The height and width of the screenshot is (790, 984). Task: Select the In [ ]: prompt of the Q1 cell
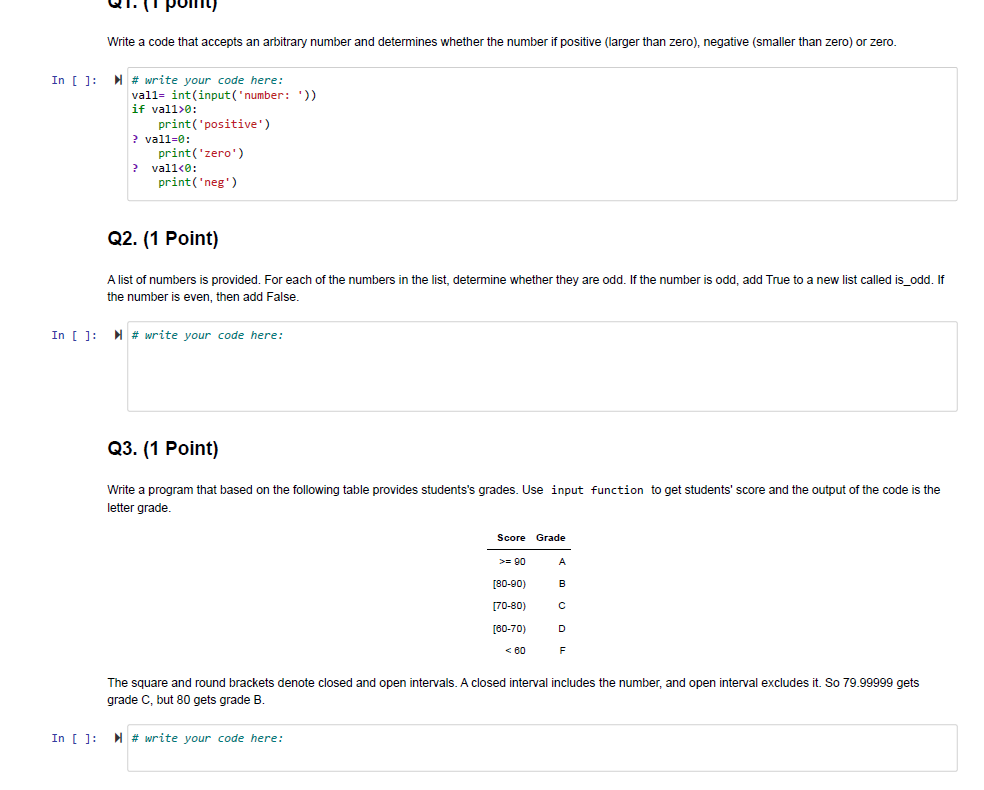74,80
